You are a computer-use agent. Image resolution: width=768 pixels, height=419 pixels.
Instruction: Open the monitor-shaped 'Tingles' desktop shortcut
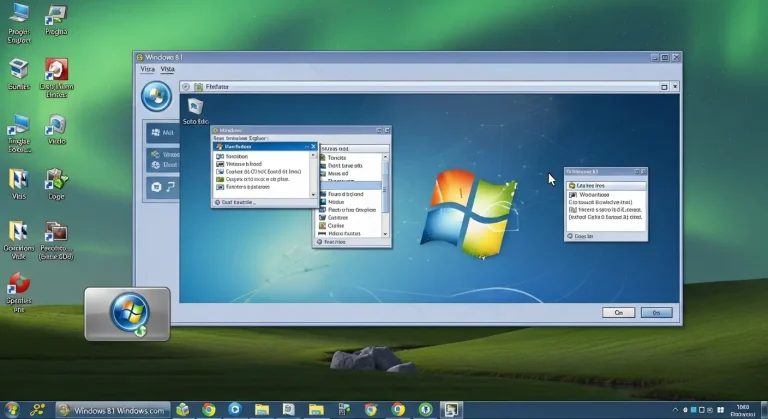tap(19, 133)
